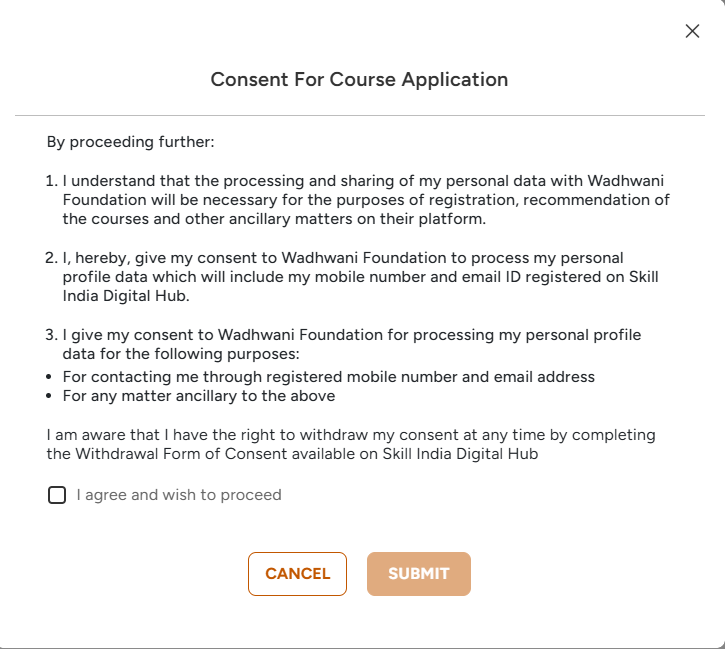Click the bullet dot before 'For any matter'

click(x=50, y=396)
